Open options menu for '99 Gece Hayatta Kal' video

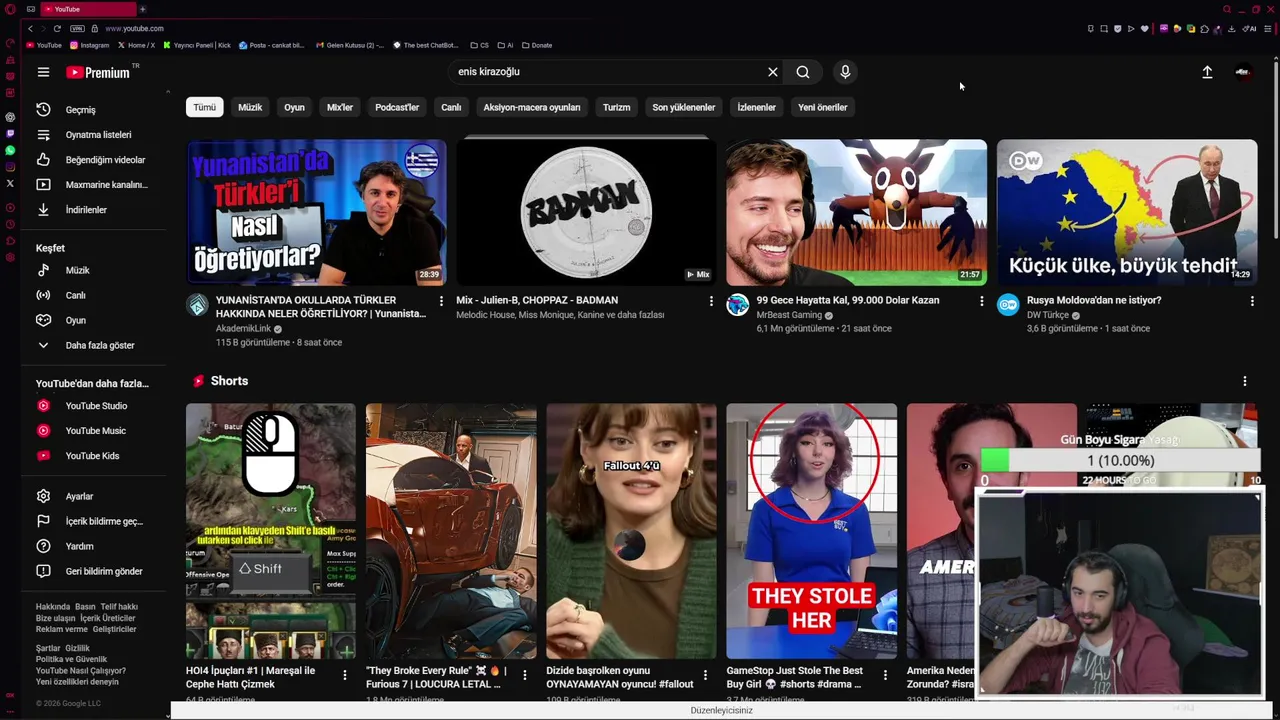[x=981, y=301]
